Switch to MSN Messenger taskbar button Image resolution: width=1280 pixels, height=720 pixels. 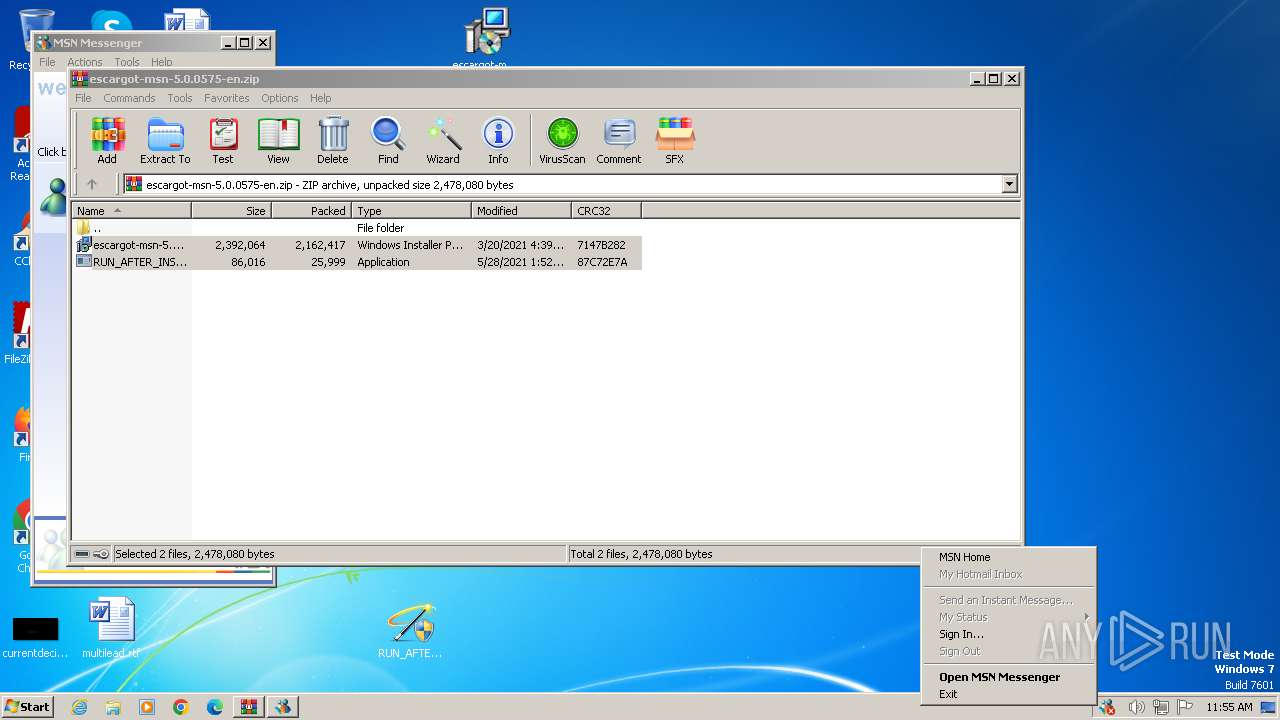coord(283,707)
